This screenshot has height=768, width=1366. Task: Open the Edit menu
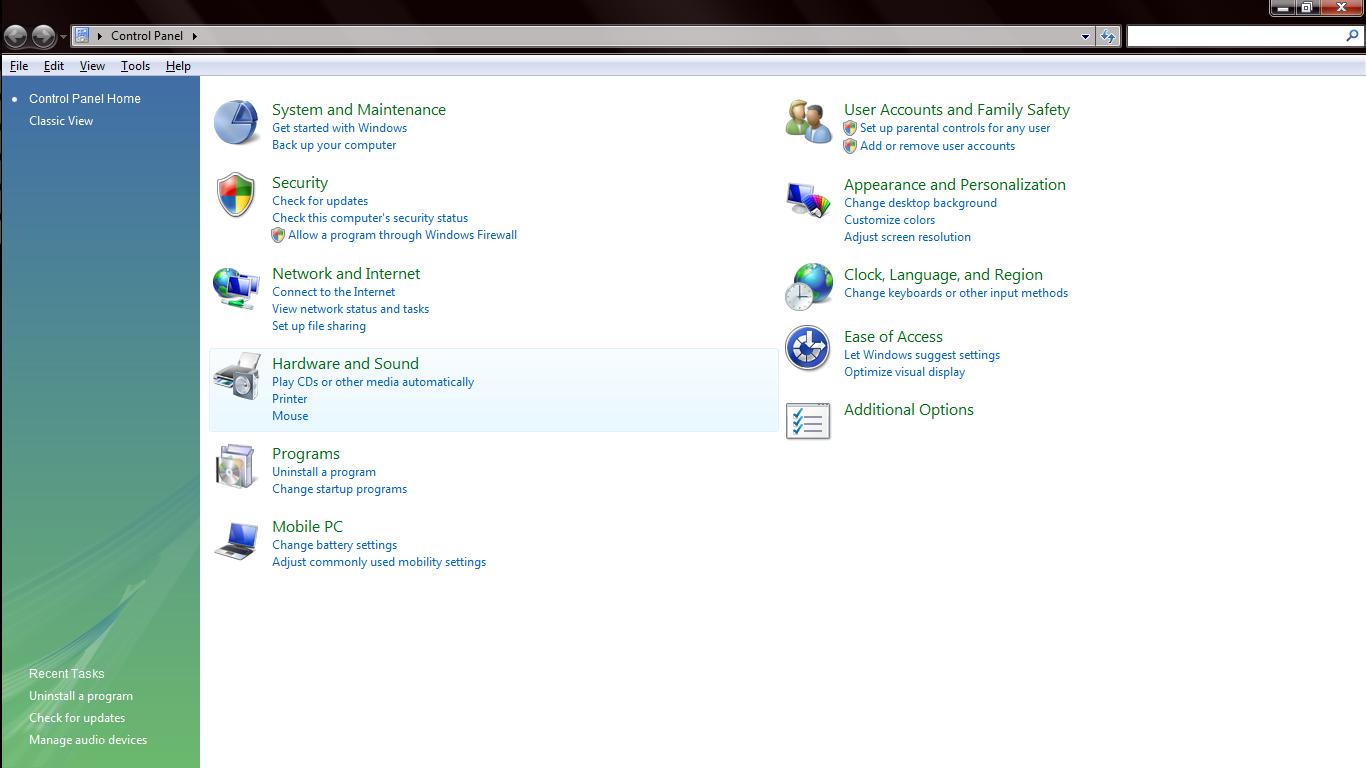[54, 66]
